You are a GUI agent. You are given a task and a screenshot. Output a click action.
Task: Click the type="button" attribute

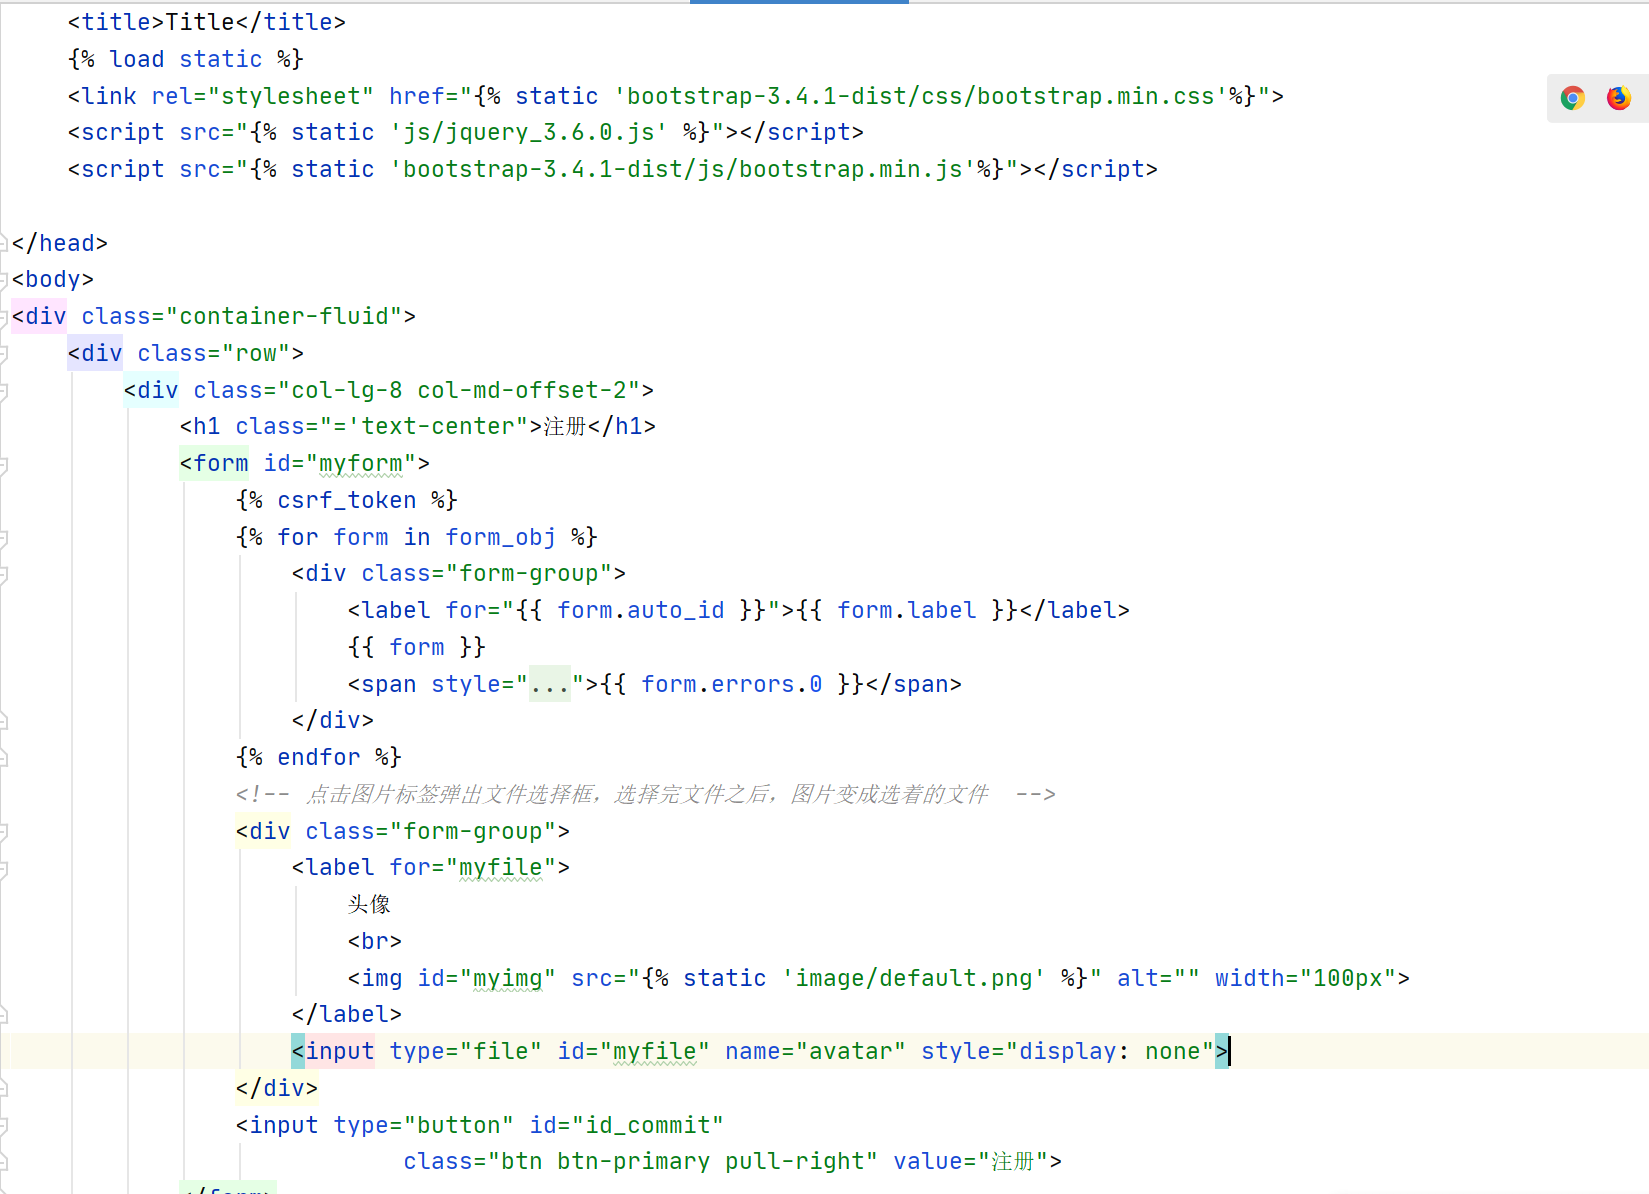(424, 1125)
